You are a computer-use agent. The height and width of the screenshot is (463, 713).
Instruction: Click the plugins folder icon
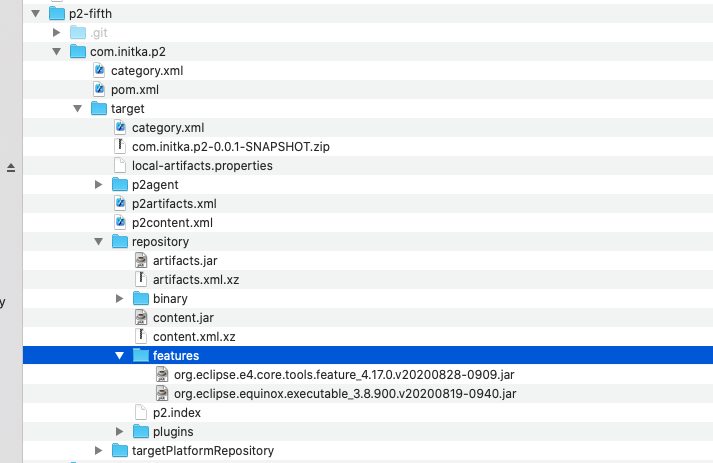pyautogui.click(x=141, y=431)
